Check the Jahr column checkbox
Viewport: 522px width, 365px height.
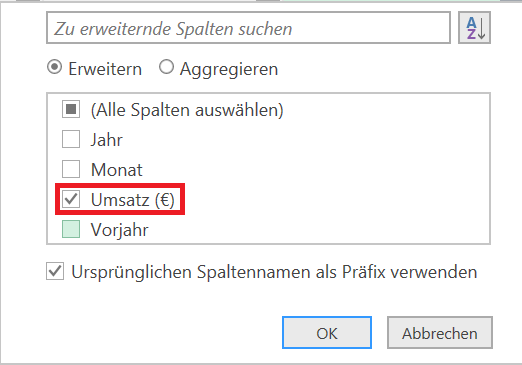71,139
